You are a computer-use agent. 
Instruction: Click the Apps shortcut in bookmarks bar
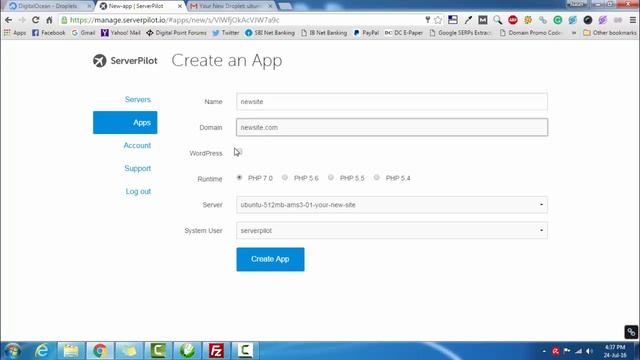[15, 33]
